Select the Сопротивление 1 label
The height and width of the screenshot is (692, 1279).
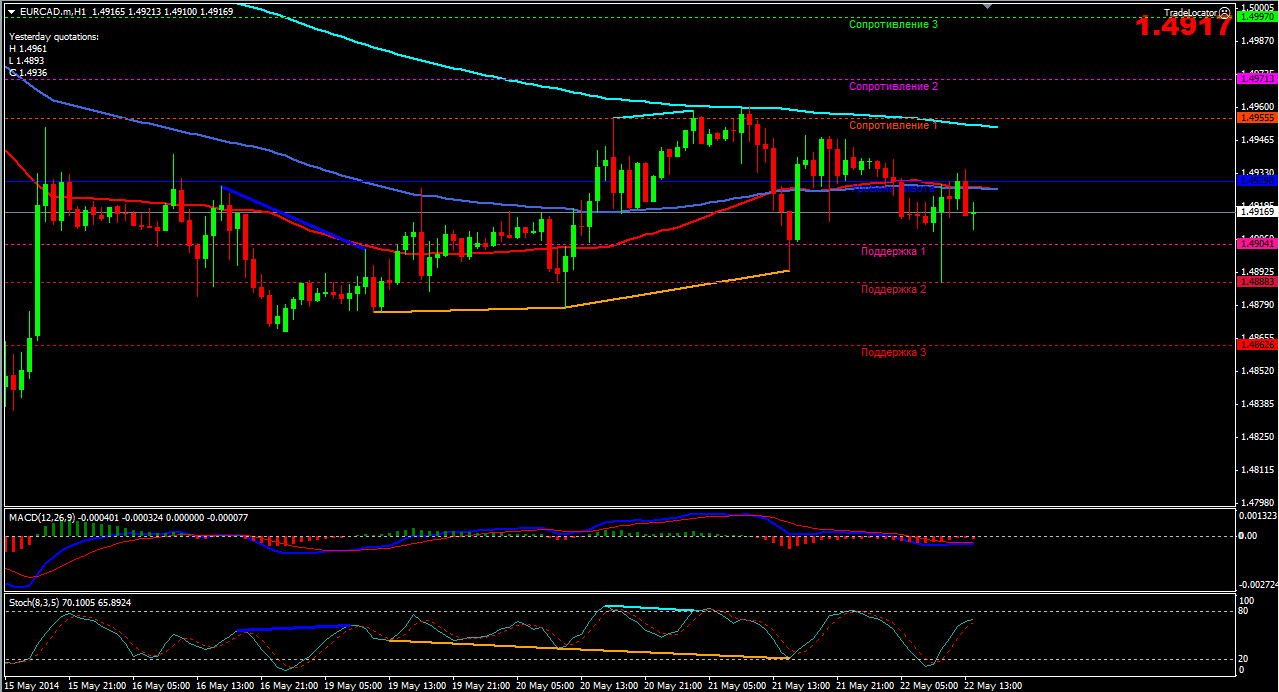893,125
